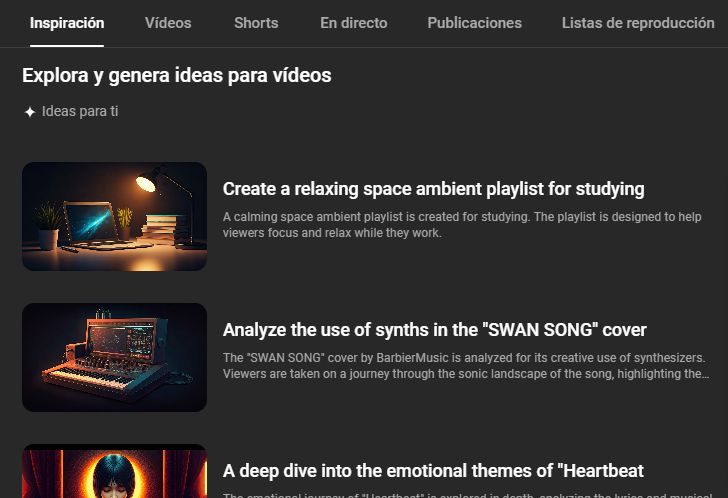Click heading "Explora y genera ideas para vídeos"
The image size is (728, 498).
[x=177, y=76]
